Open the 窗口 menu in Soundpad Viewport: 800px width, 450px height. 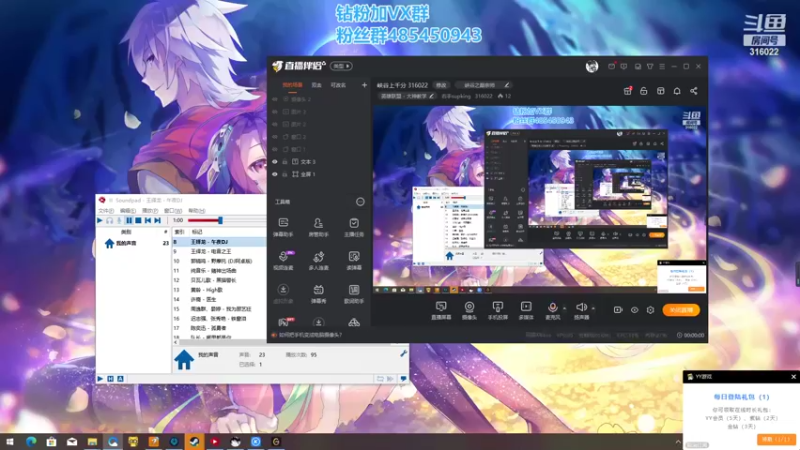click(173, 211)
